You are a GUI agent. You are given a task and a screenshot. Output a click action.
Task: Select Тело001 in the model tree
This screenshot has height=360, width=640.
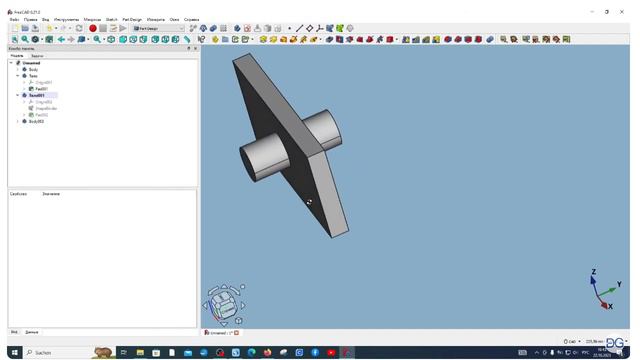pos(36,95)
